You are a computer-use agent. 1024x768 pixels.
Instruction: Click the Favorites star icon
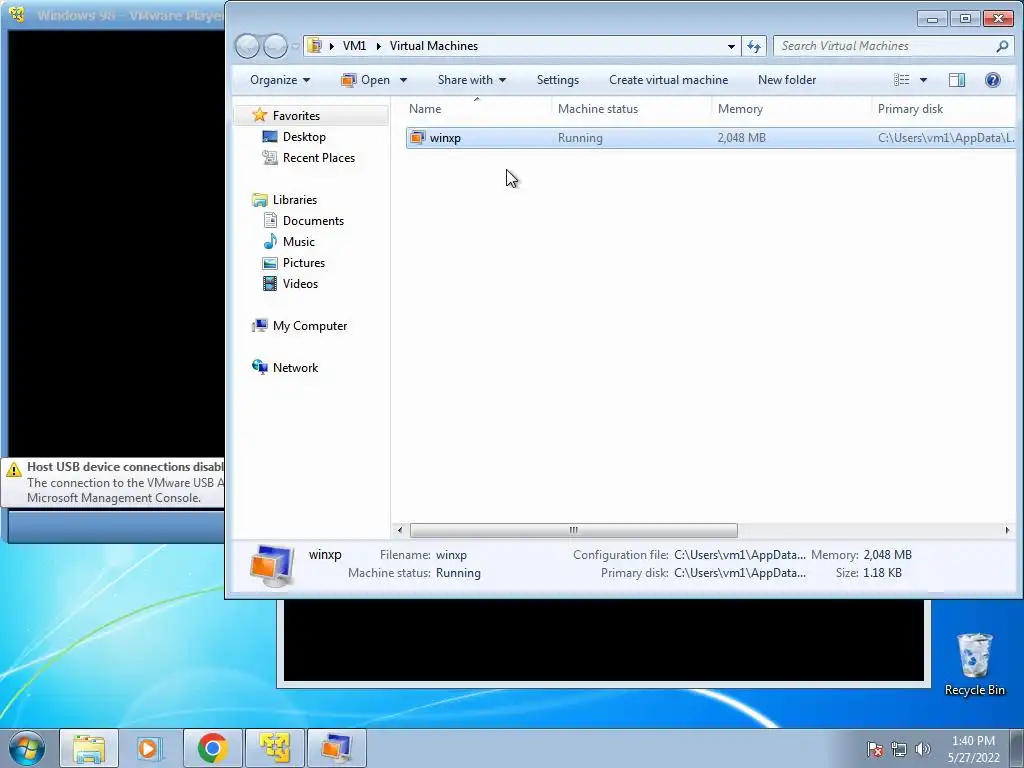tap(259, 116)
